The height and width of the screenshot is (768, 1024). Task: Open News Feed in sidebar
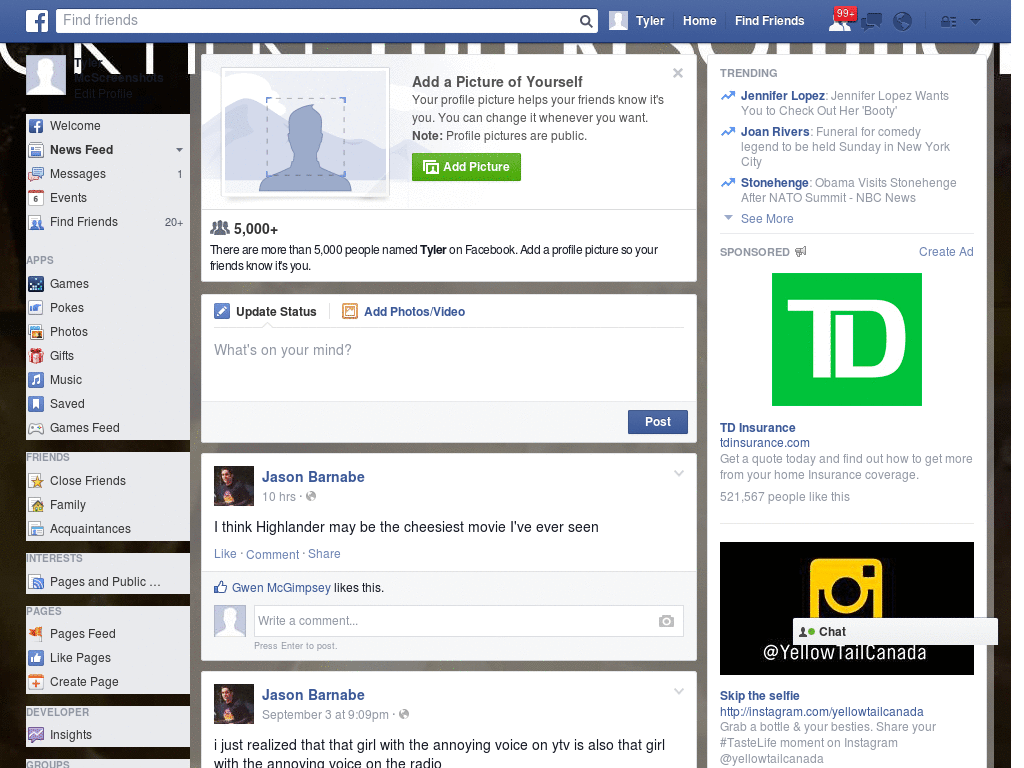(x=82, y=150)
